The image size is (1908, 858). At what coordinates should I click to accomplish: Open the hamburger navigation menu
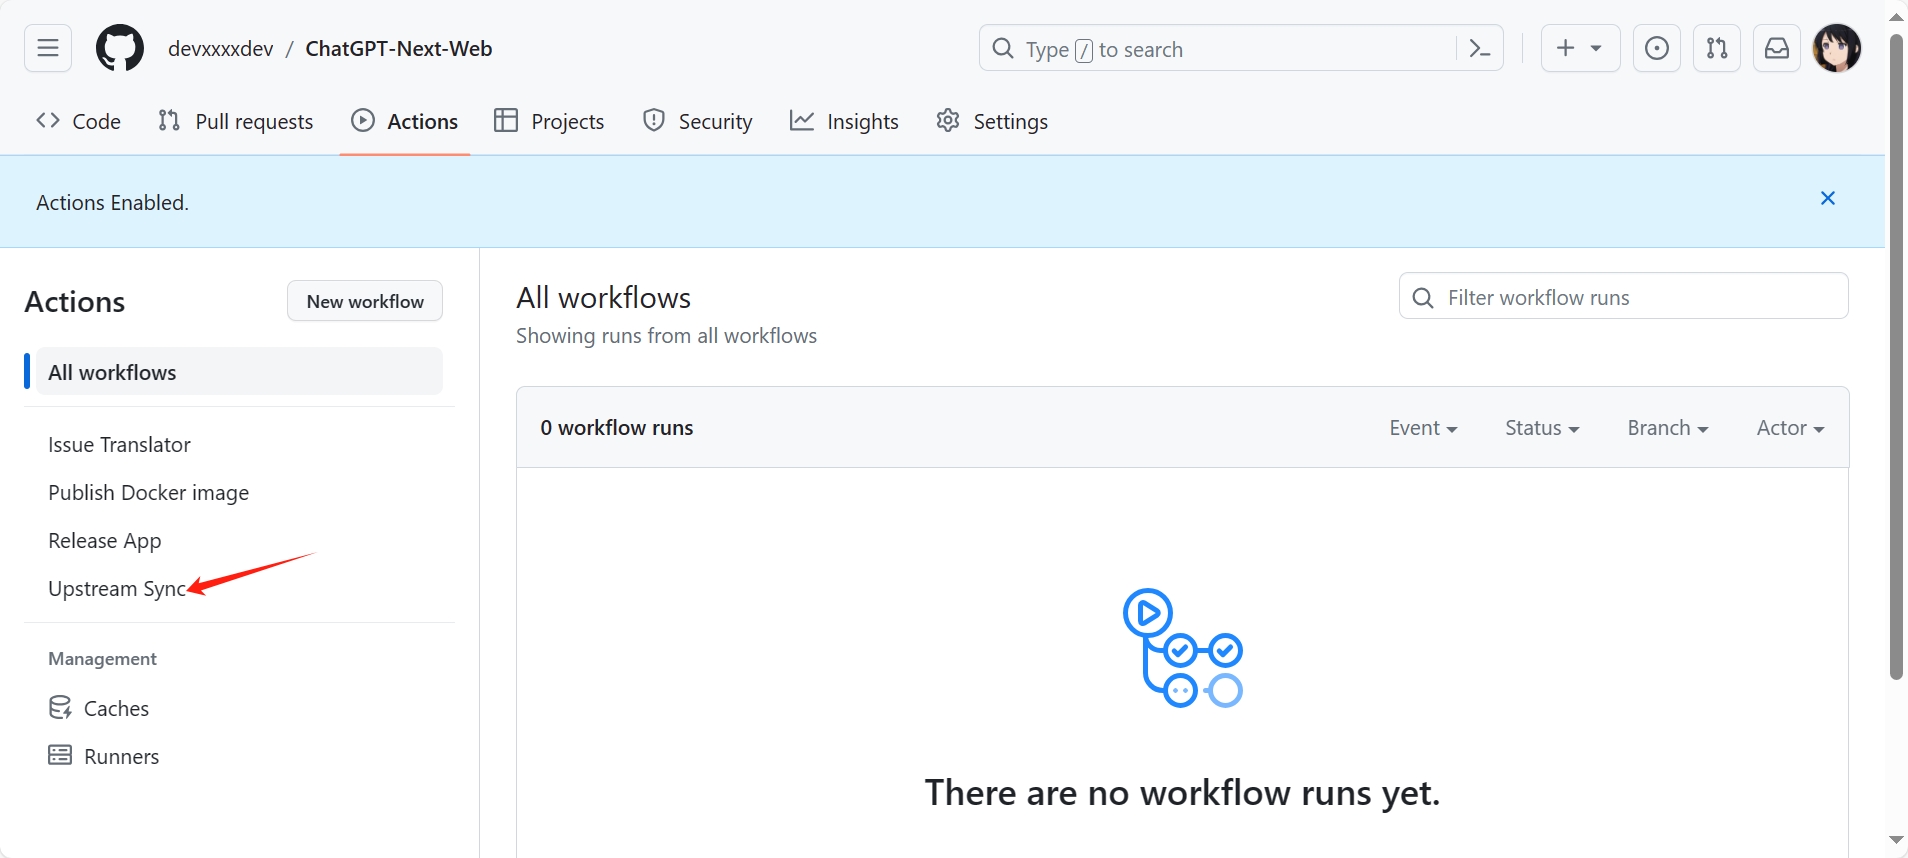coord(48,48)
